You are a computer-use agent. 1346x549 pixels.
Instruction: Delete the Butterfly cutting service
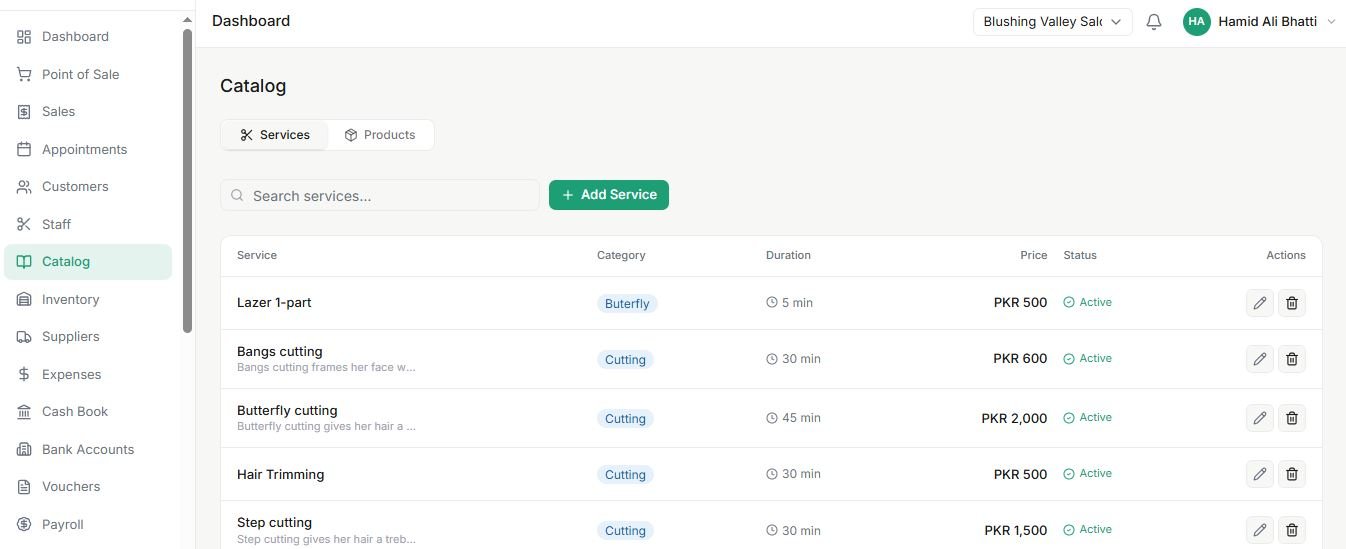(1292, 418)
